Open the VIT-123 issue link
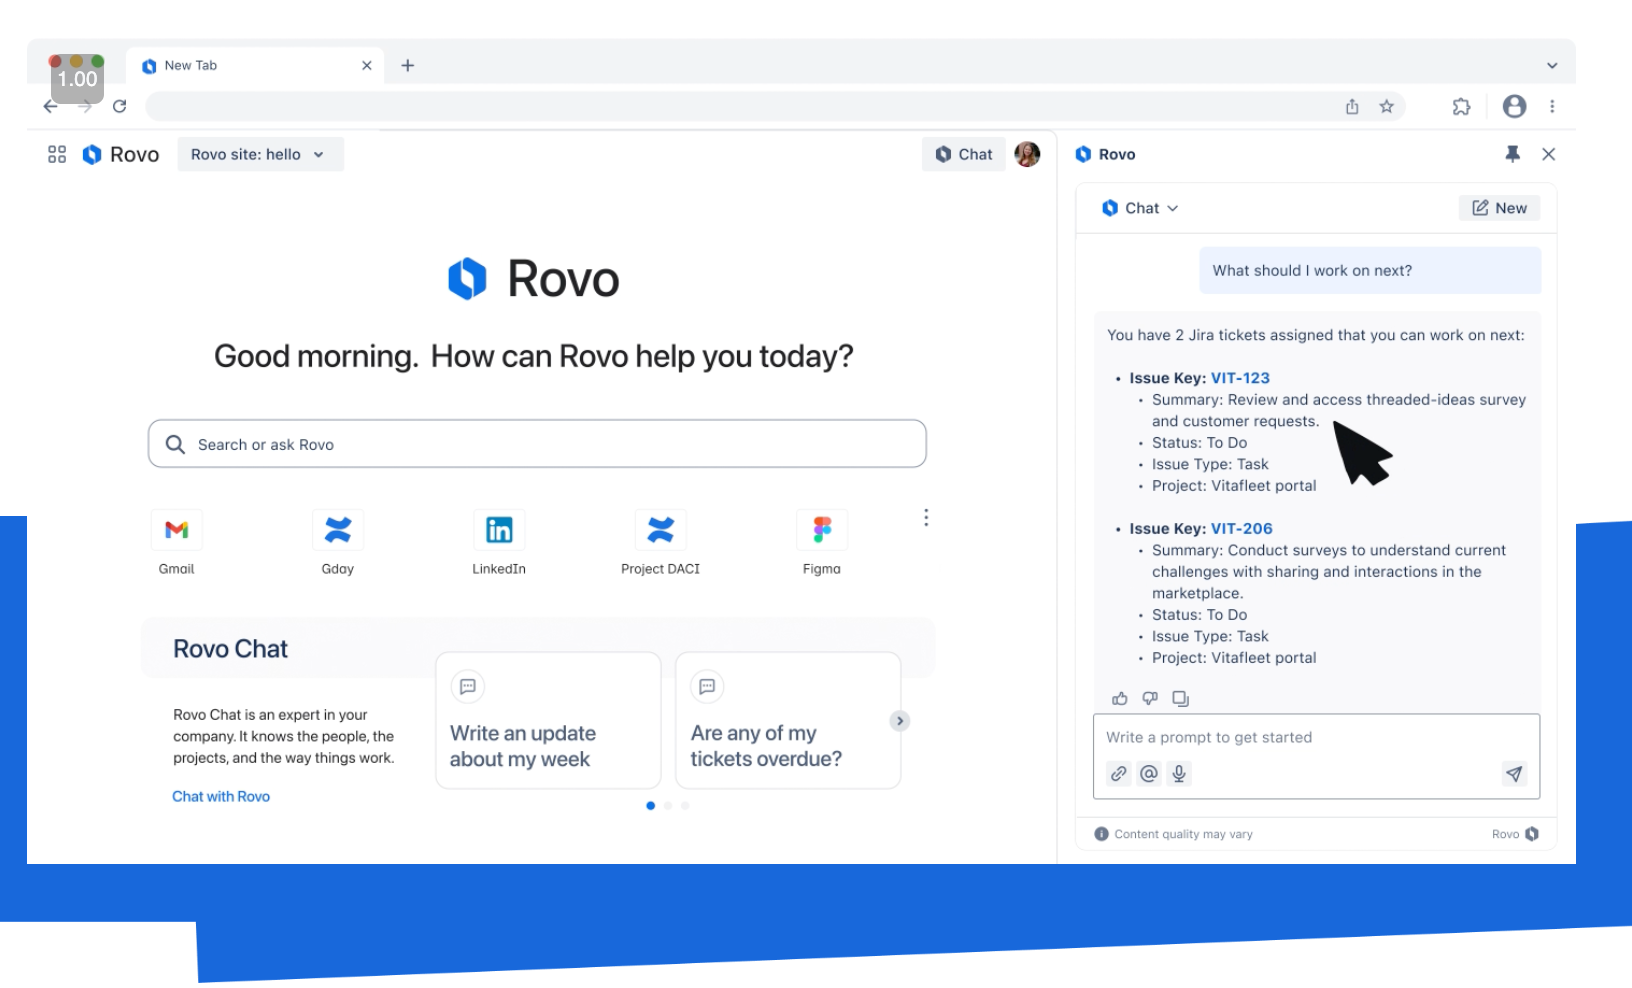The image size is (1632, 988). (x=1240, y=378)
